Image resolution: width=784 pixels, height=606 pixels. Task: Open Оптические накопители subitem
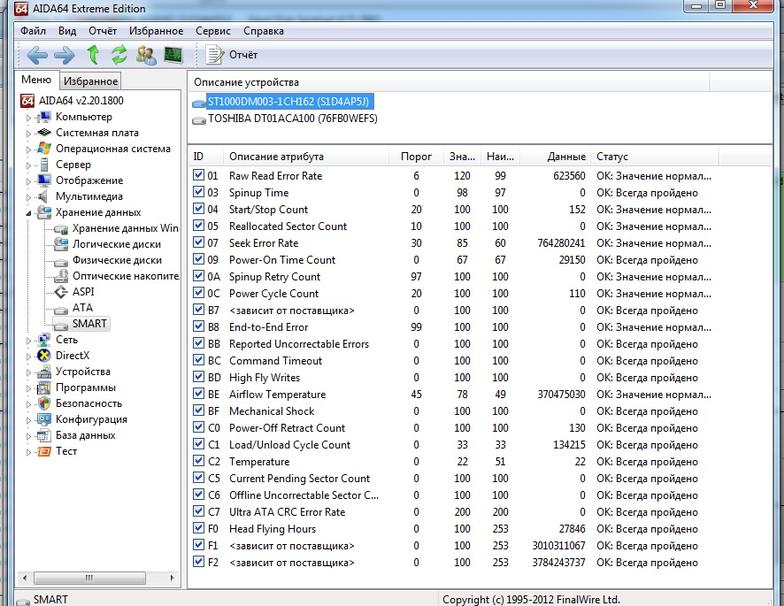126,276
